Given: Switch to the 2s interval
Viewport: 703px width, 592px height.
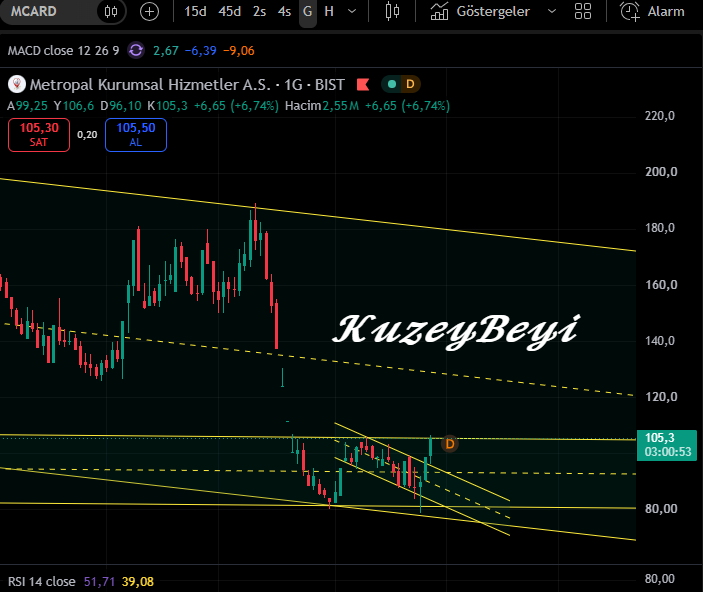Looking at the screenshot, I should (259, 11).
